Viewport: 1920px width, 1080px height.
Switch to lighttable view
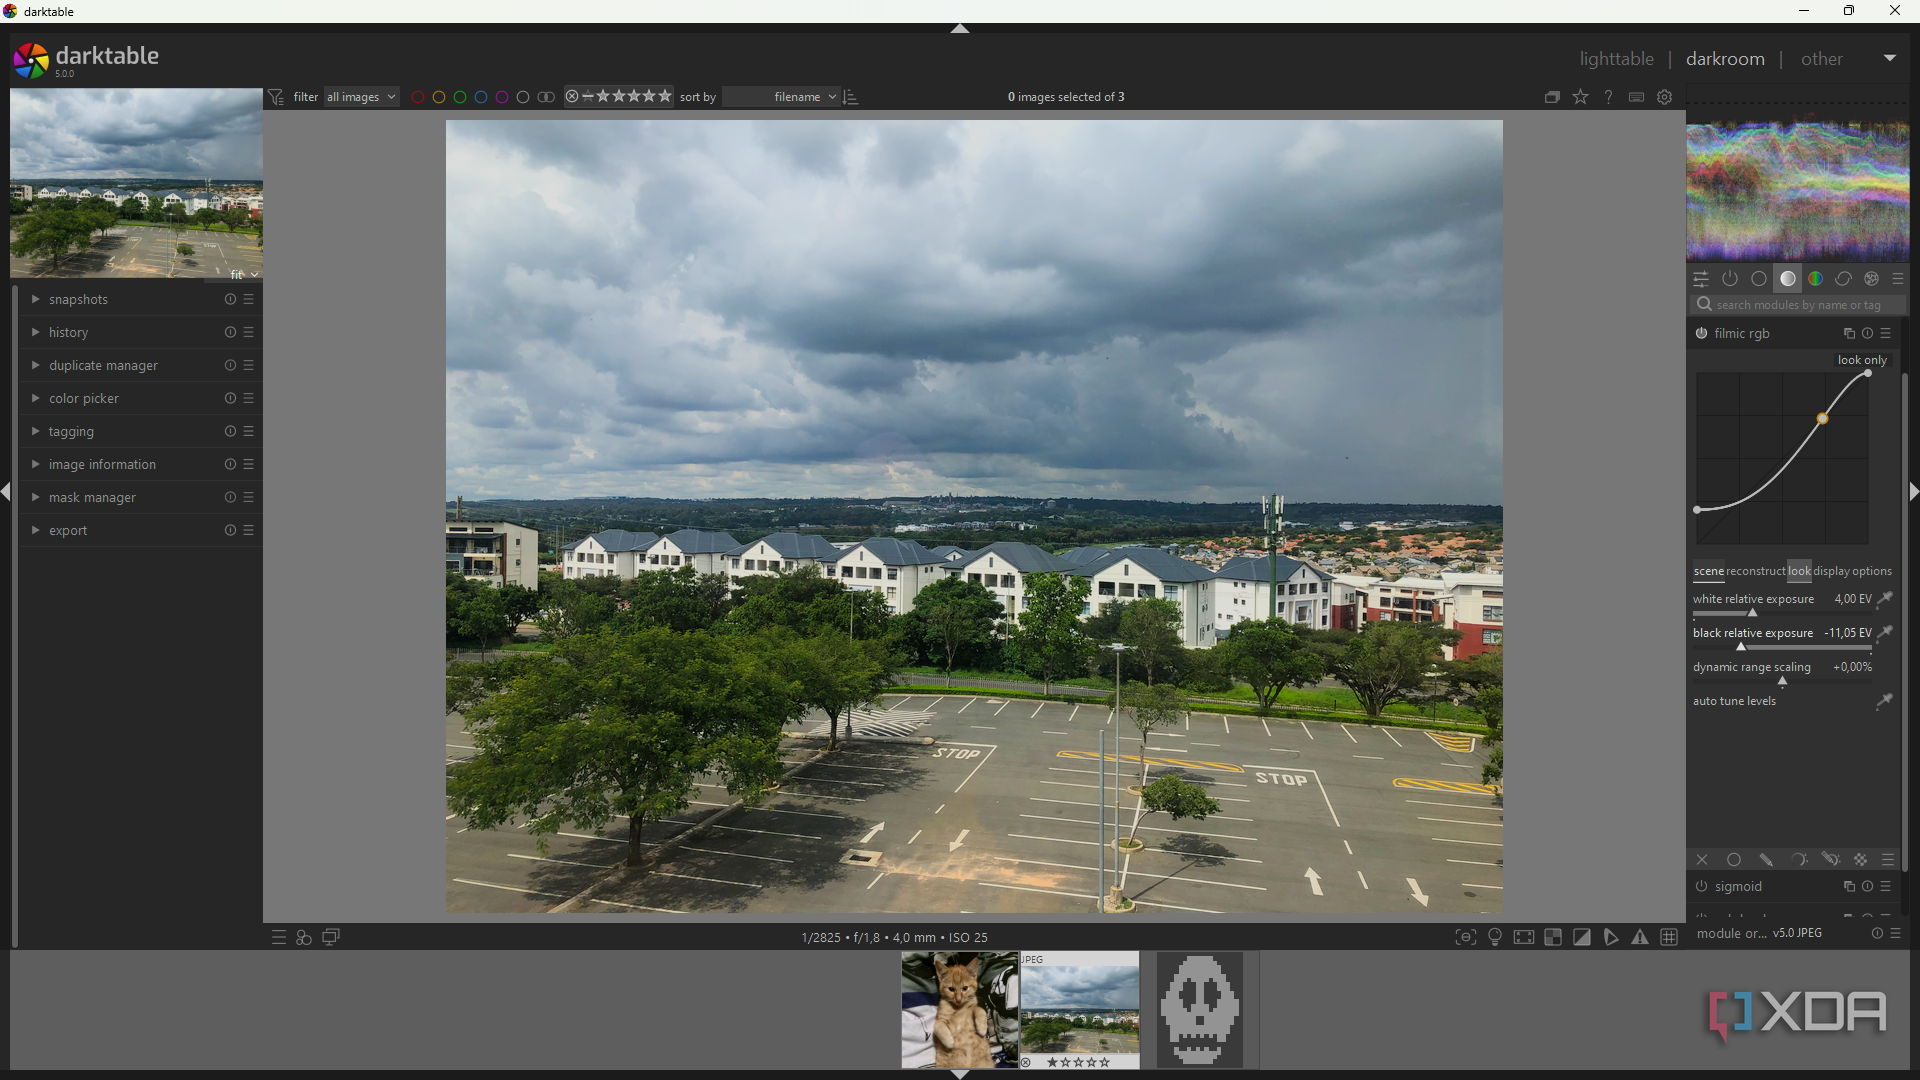pos(1616,59)
